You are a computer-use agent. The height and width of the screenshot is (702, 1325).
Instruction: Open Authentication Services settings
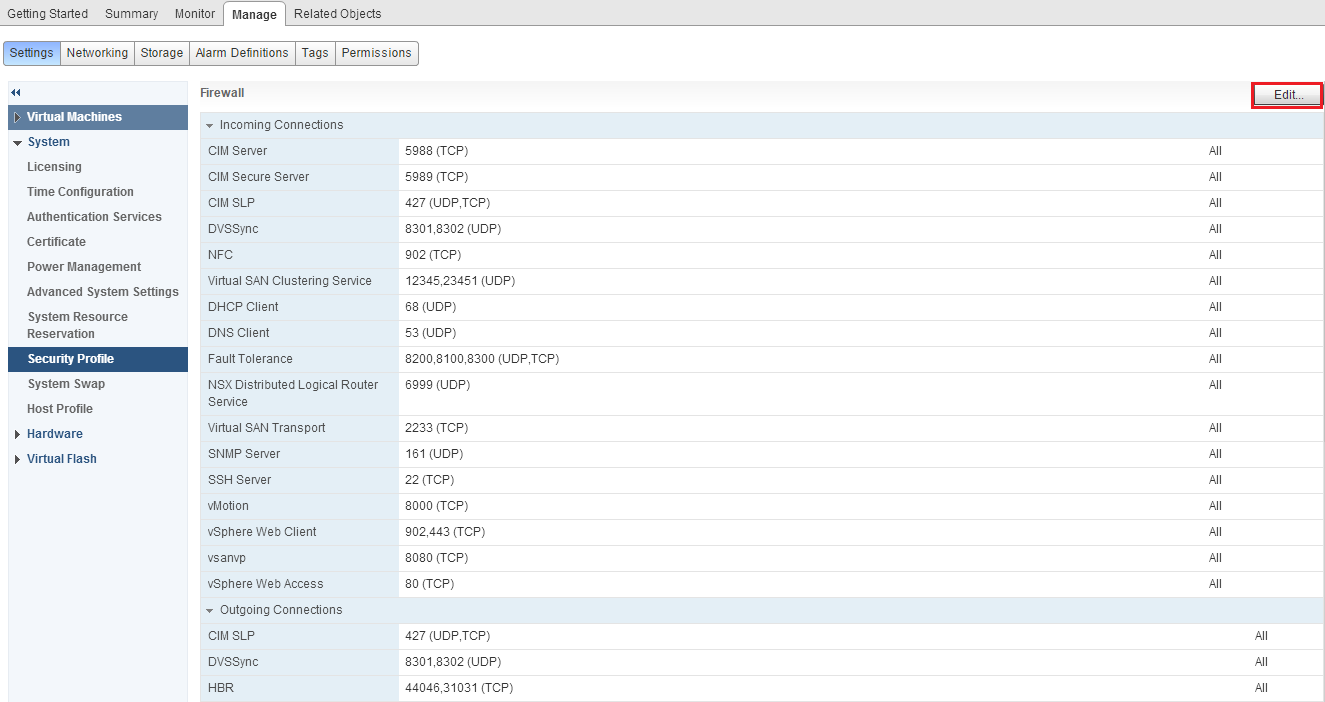(94, 217)
